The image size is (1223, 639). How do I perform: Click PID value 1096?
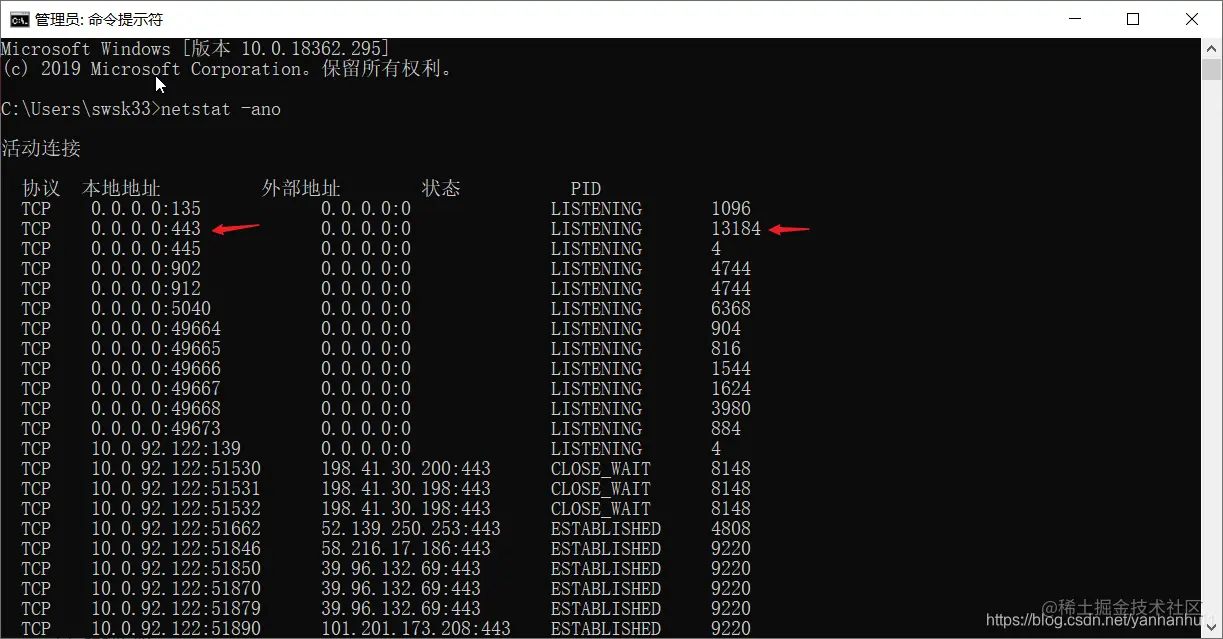[x=731, y=209]
